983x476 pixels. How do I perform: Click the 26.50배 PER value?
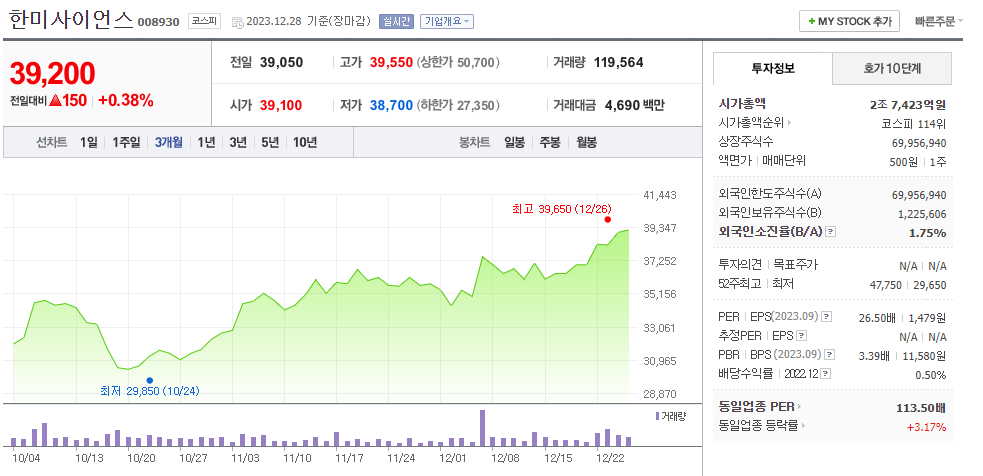pyautogui.click(x=877, y=319)
